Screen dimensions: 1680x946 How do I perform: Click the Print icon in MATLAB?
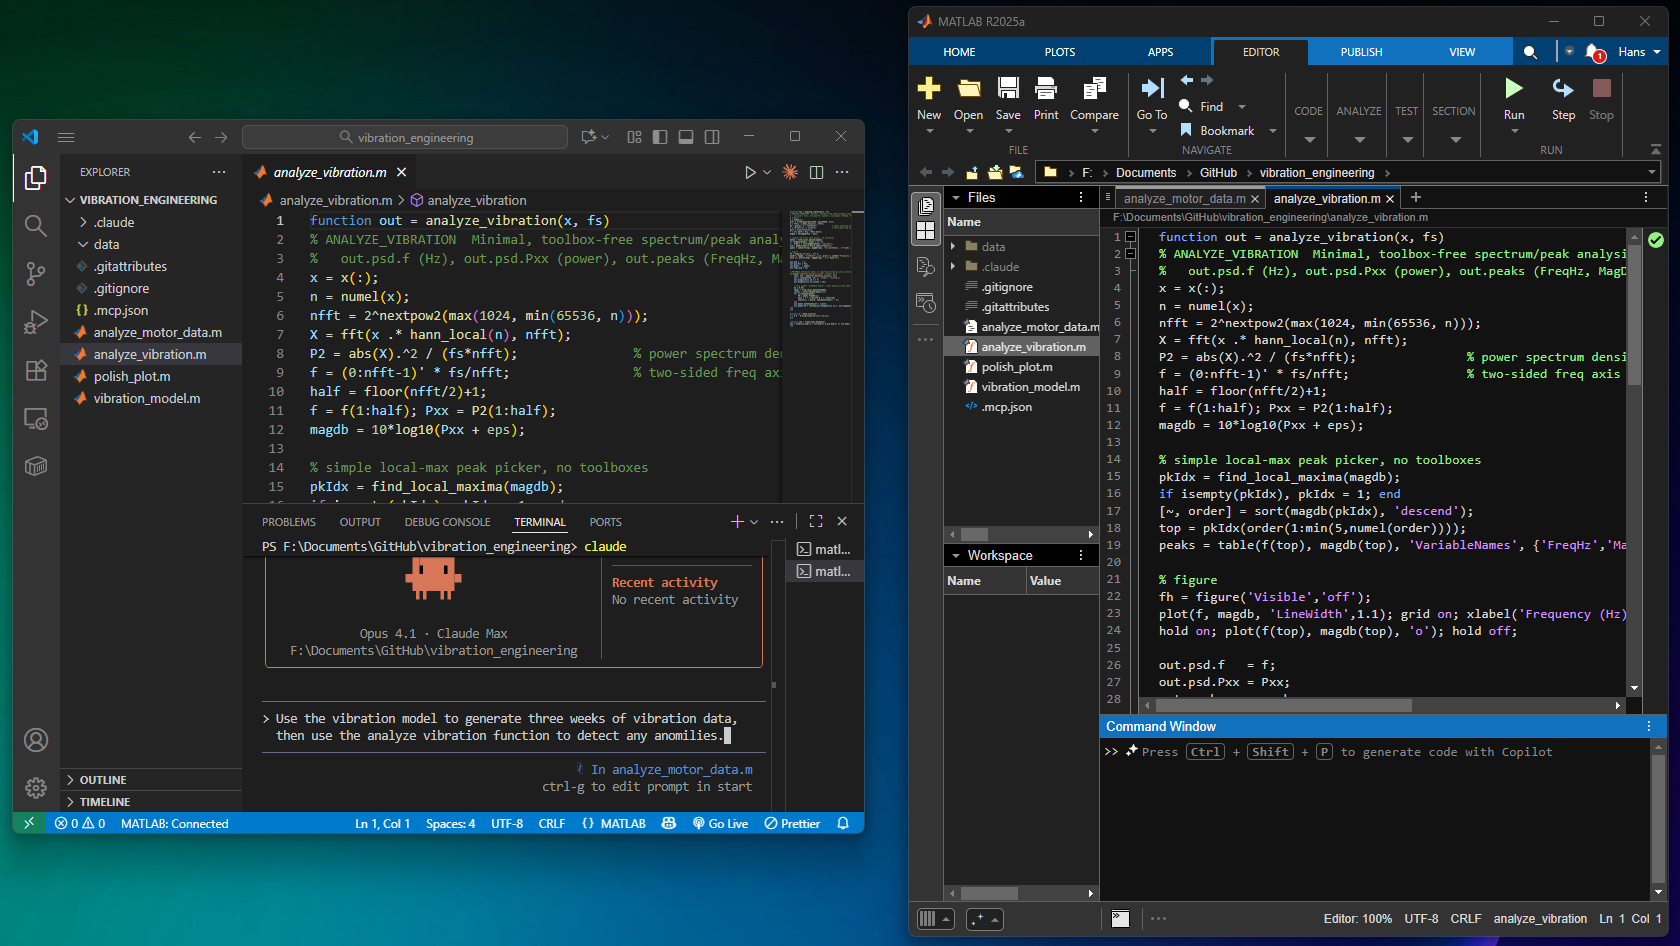click(1046, 90)
